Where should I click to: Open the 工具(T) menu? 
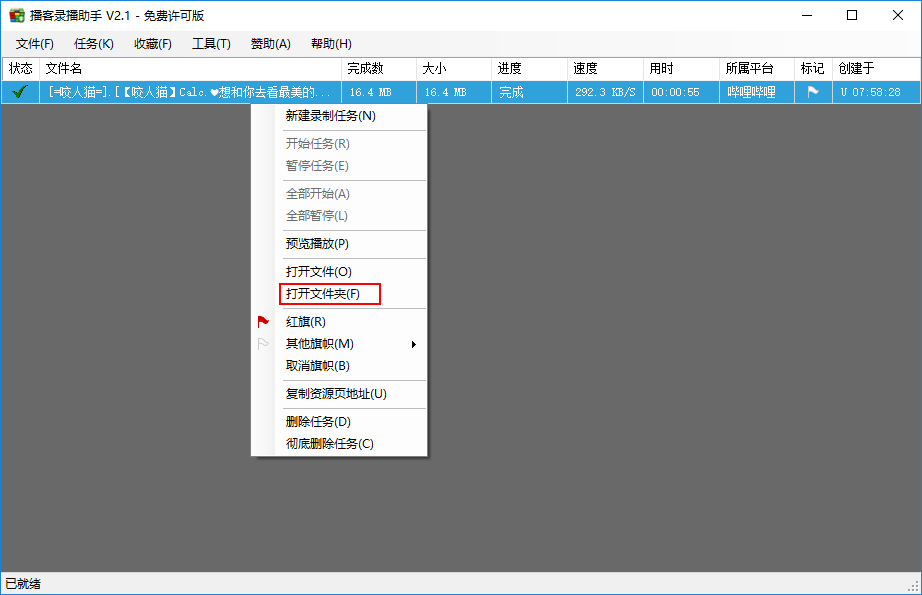pyautogui.click(x=211, y=44)
